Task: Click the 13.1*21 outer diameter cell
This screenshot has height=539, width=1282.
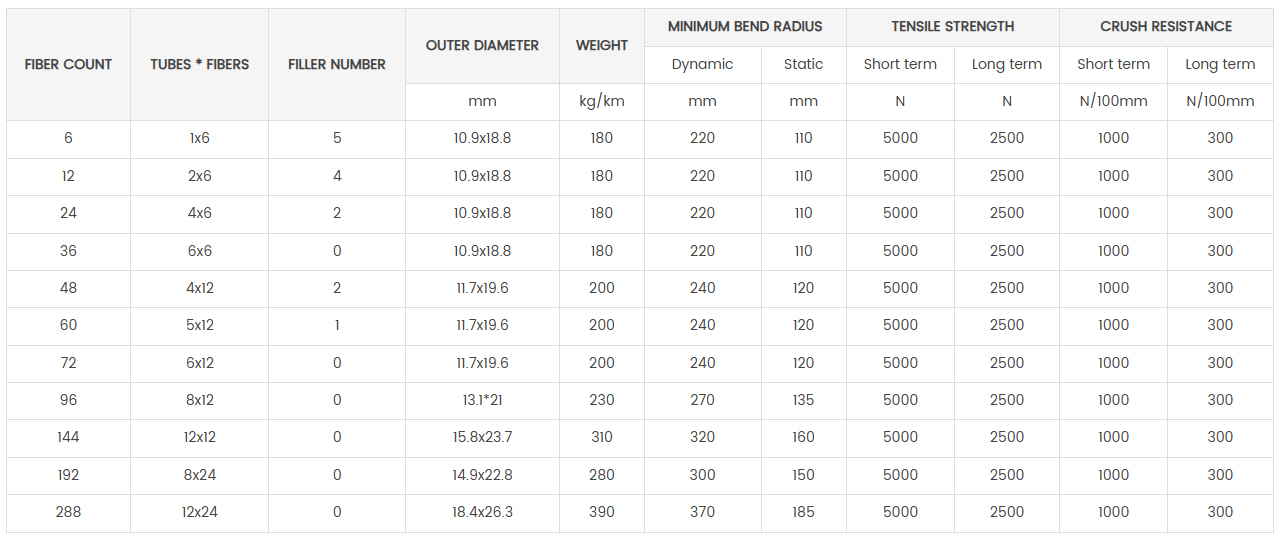Action: [482, 400]
